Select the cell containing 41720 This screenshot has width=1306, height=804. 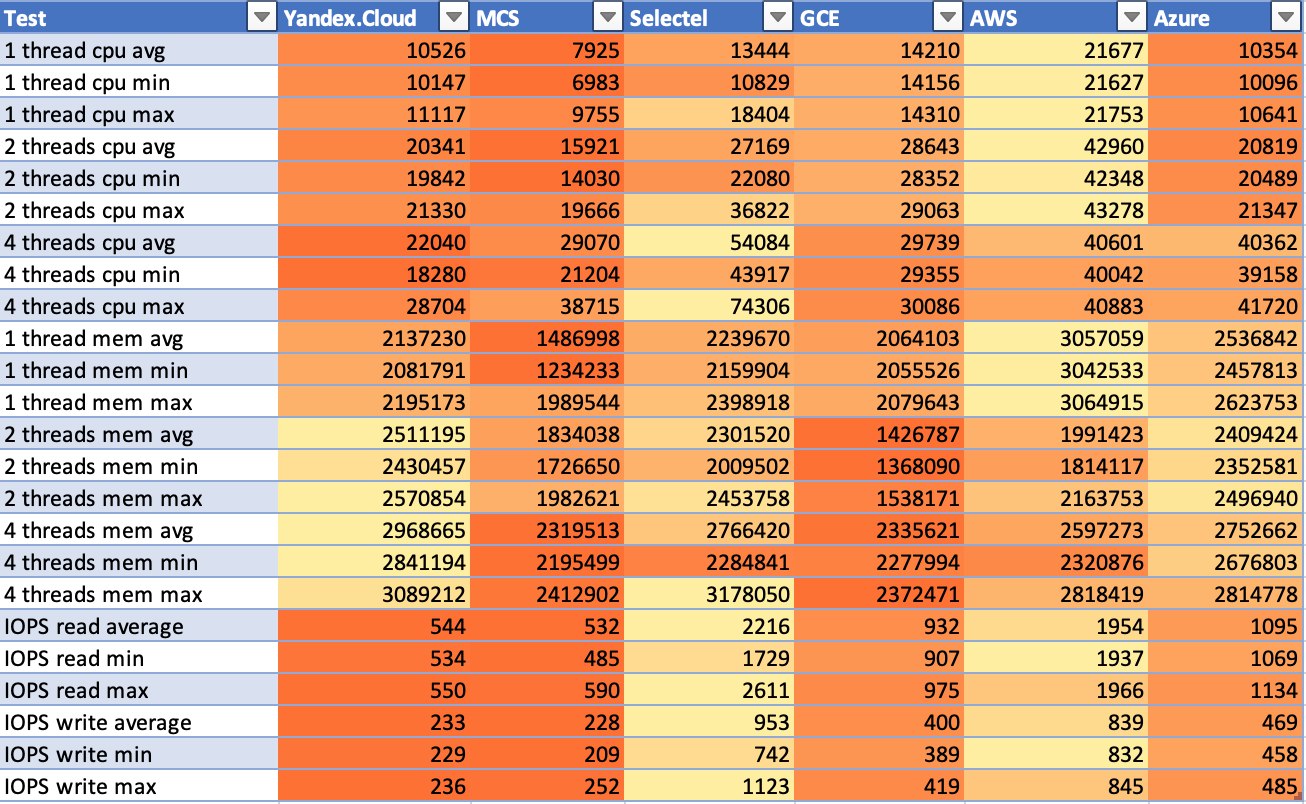point(1227,307)
